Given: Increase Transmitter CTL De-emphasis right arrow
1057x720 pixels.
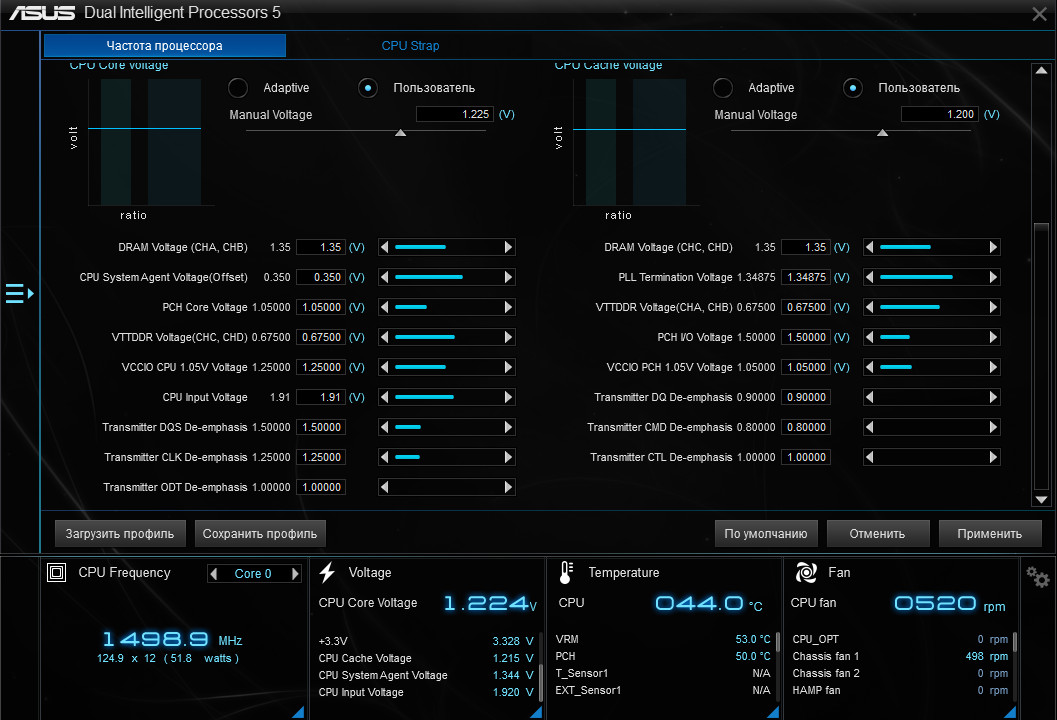Looking at the screenshot, I should (993, 457).
